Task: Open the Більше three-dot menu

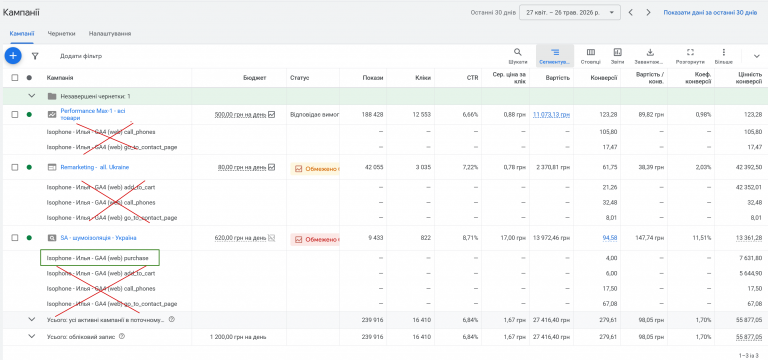Action: point(723,56)
